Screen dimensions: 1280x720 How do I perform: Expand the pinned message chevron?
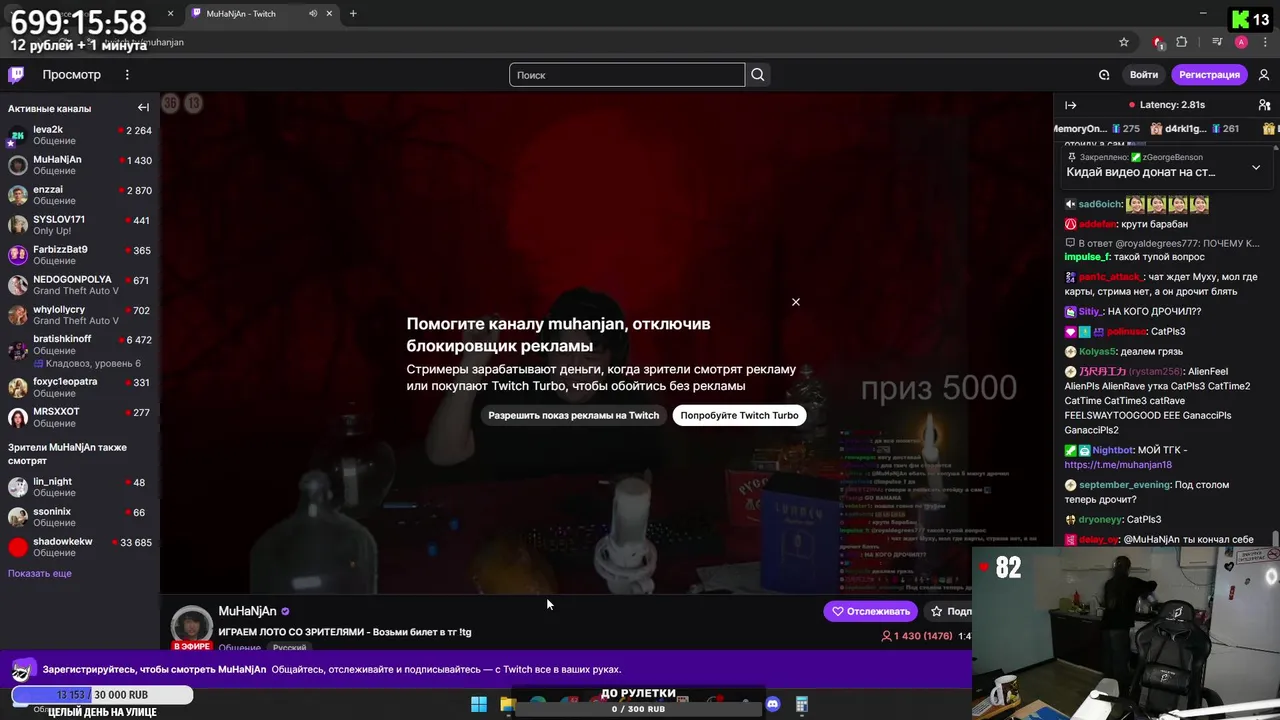tap(1256, 168)
